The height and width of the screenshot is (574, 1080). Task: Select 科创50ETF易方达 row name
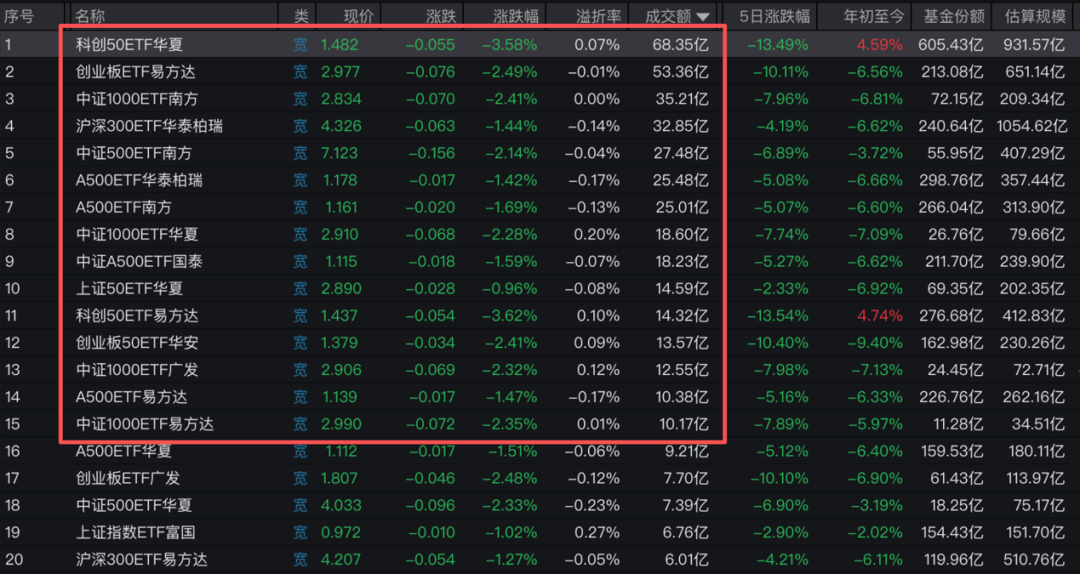point(136,316)
